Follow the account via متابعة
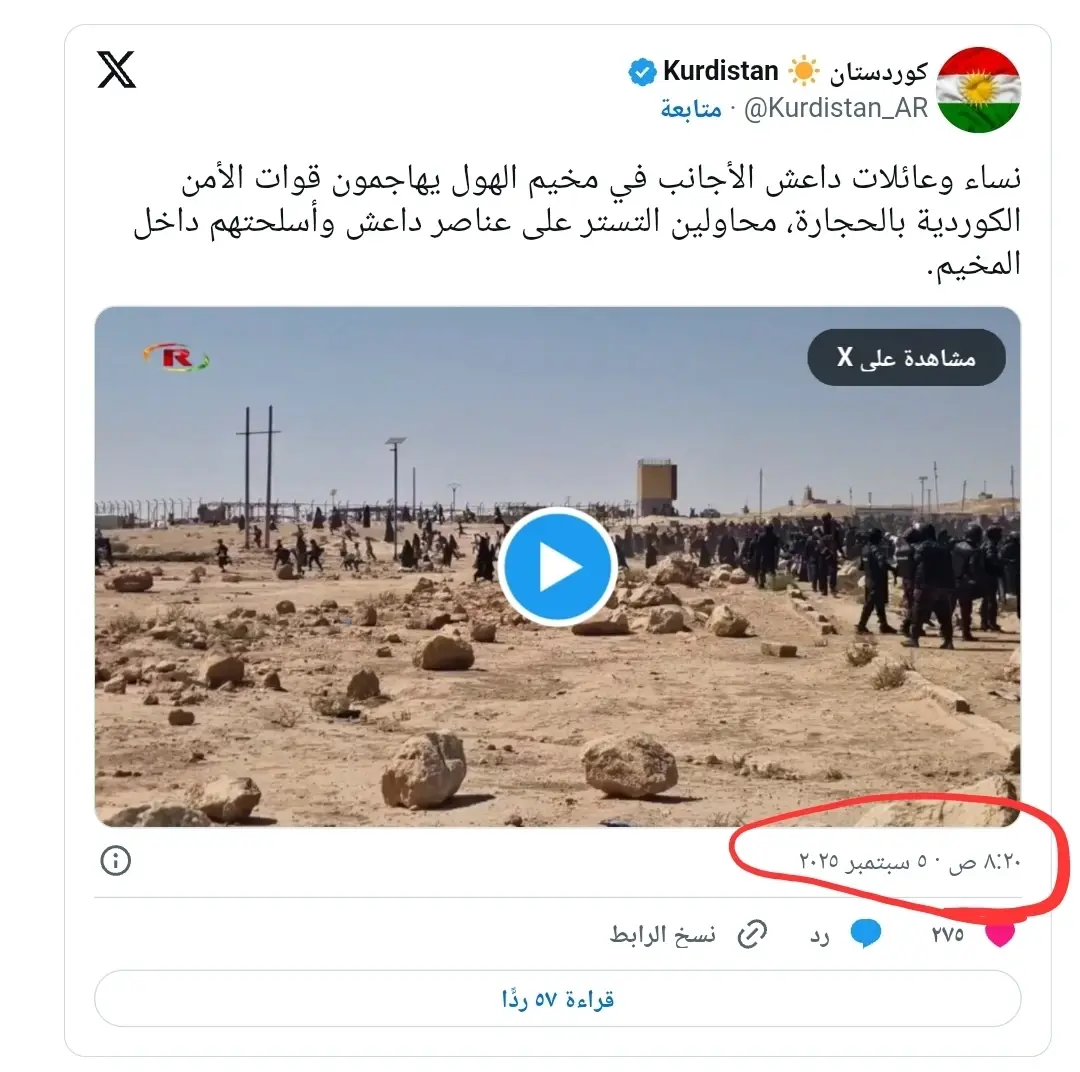 (691, 109)
